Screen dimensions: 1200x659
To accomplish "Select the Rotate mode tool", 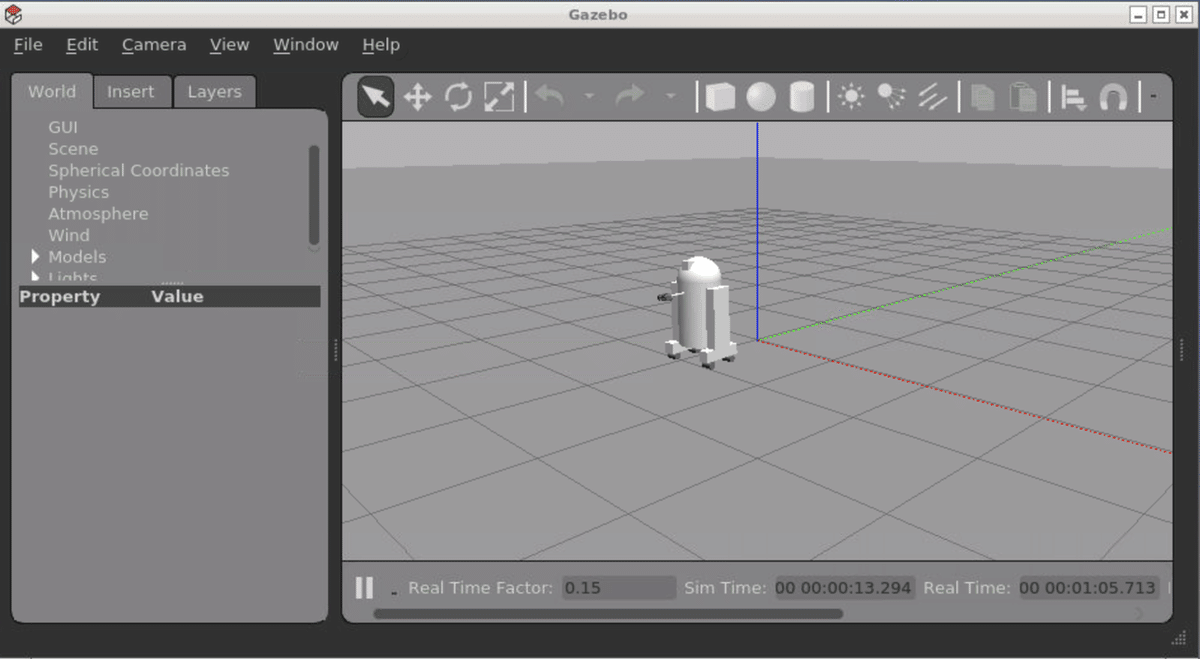I will click(458, 97).
